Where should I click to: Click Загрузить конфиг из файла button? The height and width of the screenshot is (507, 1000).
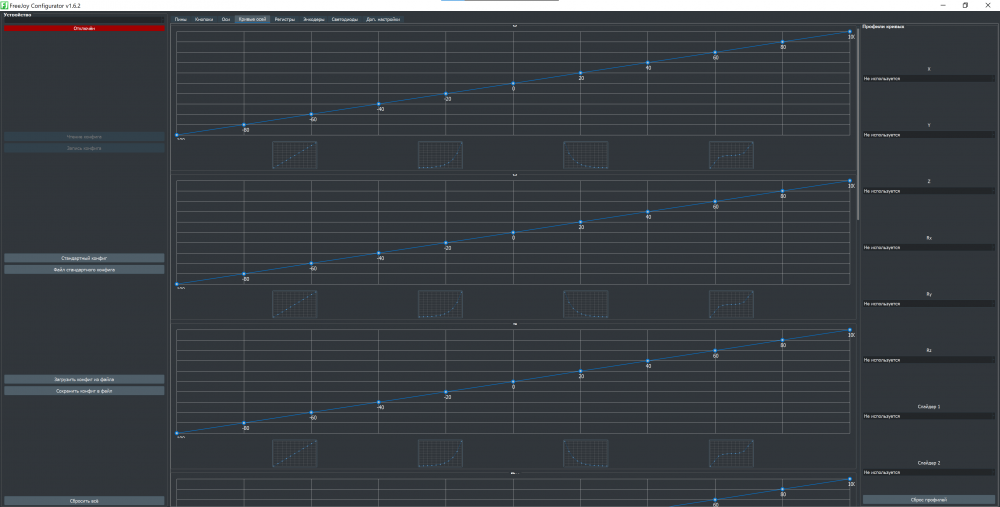[x=84, y=379]
